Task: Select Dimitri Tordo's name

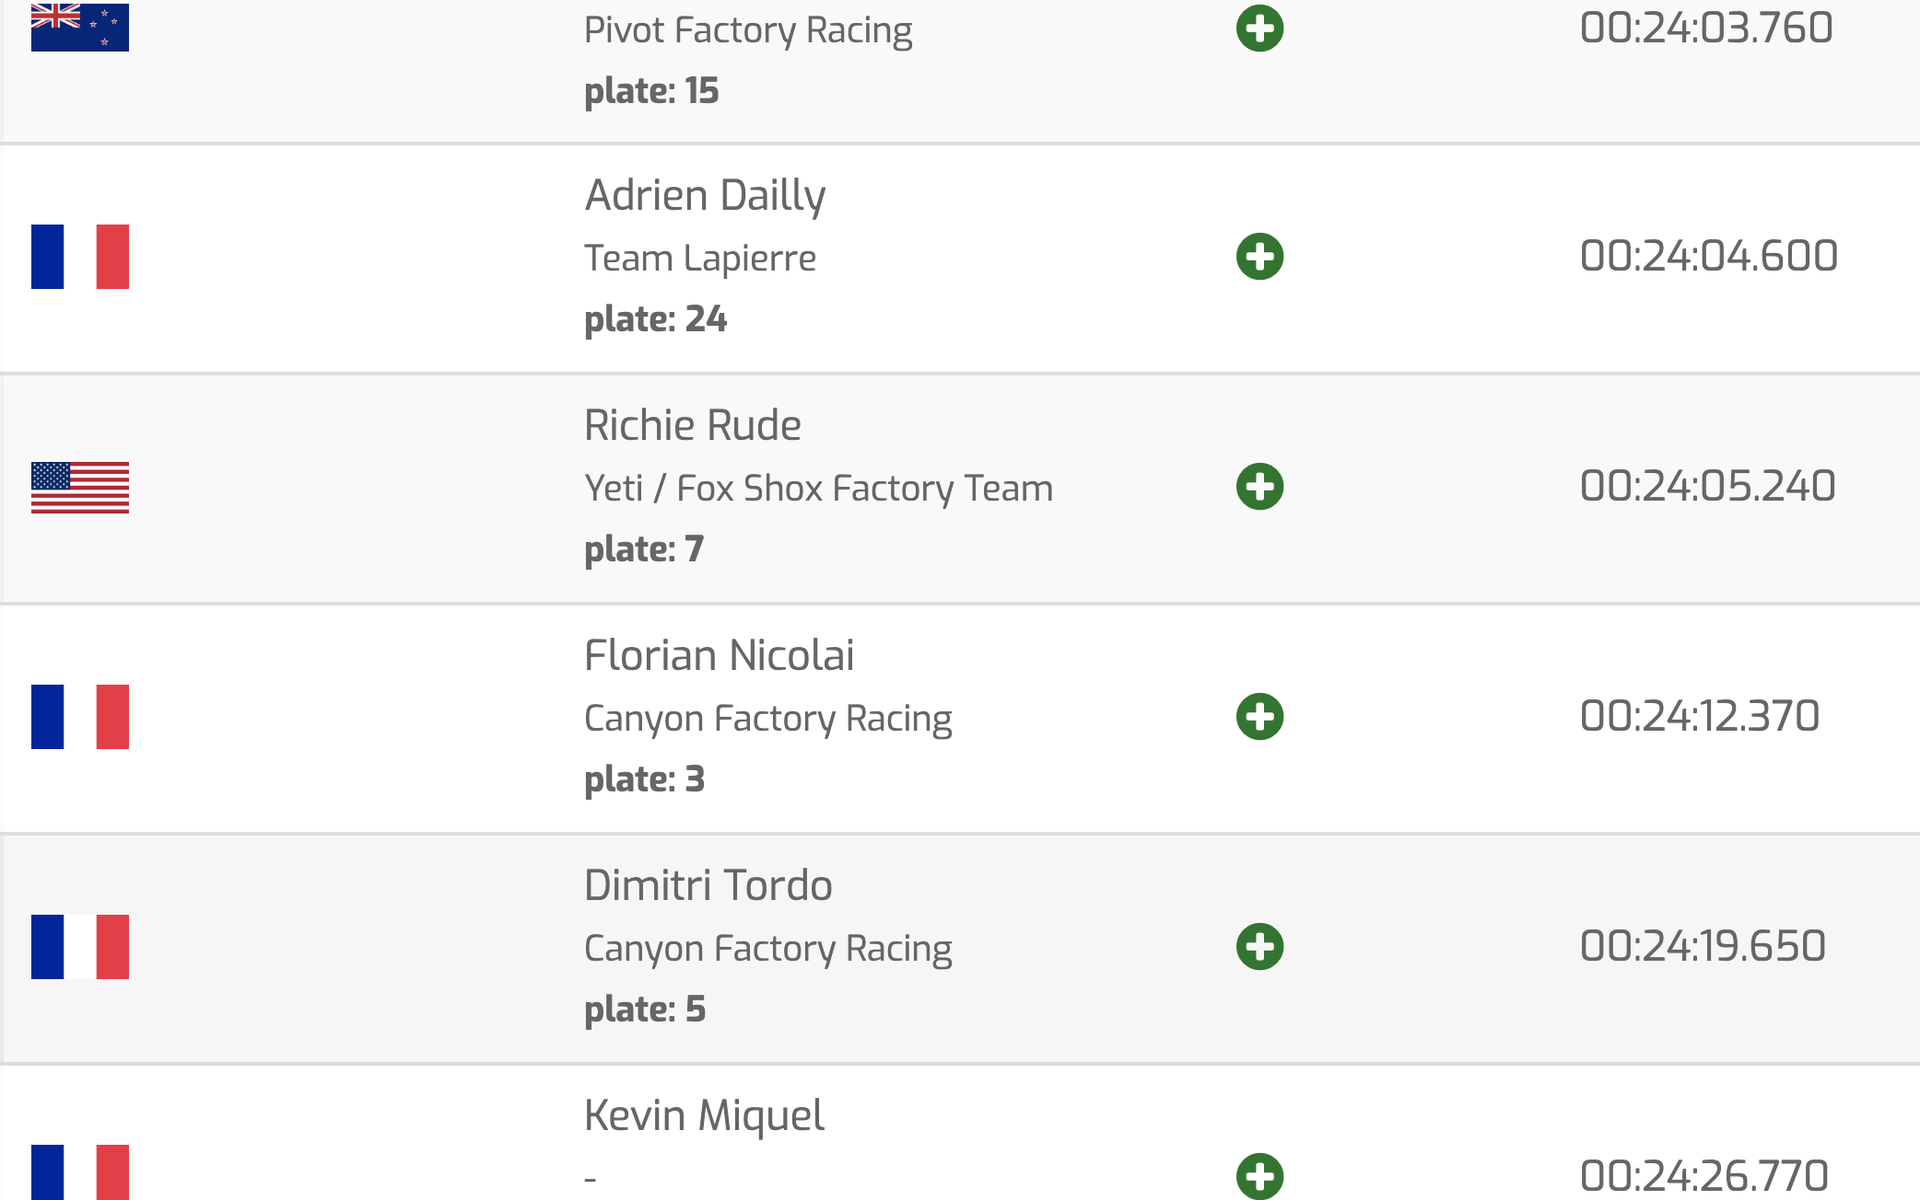Action: pos(708,885)
